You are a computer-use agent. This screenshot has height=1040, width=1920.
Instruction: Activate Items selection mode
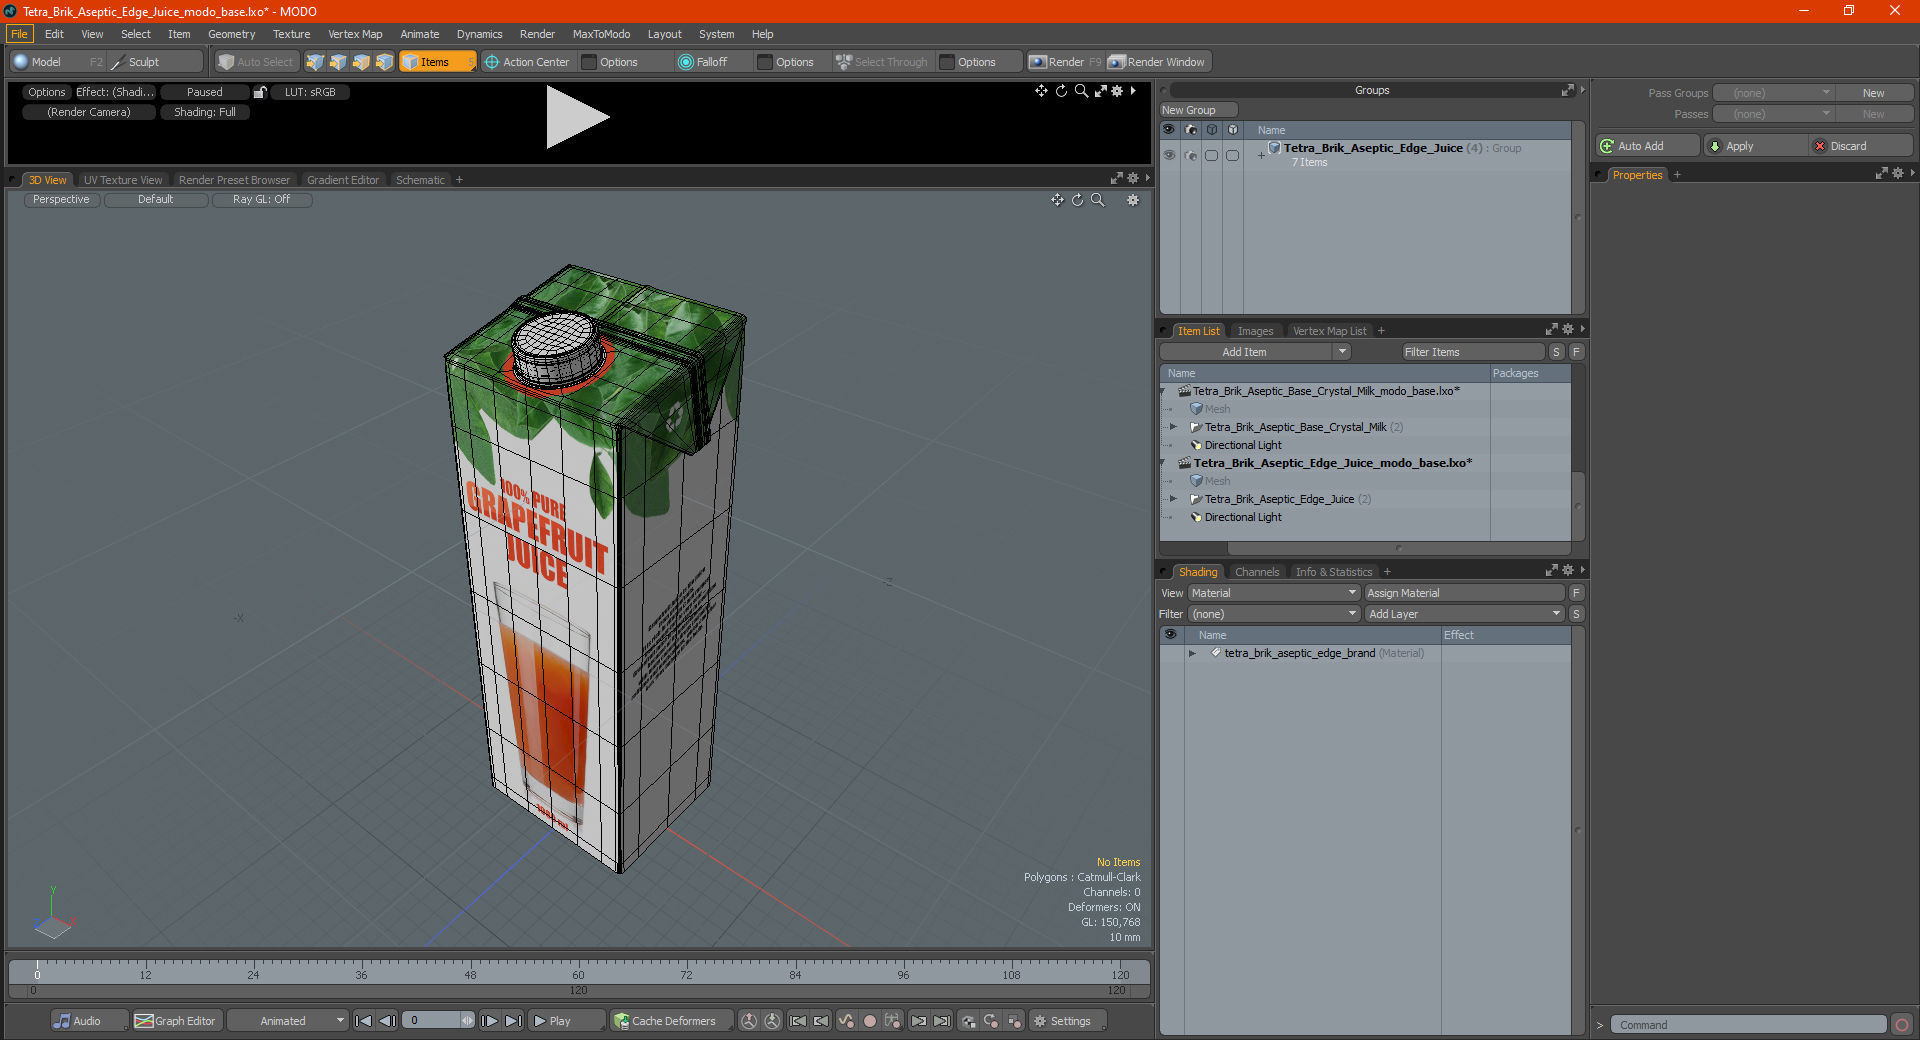(437, 62)
